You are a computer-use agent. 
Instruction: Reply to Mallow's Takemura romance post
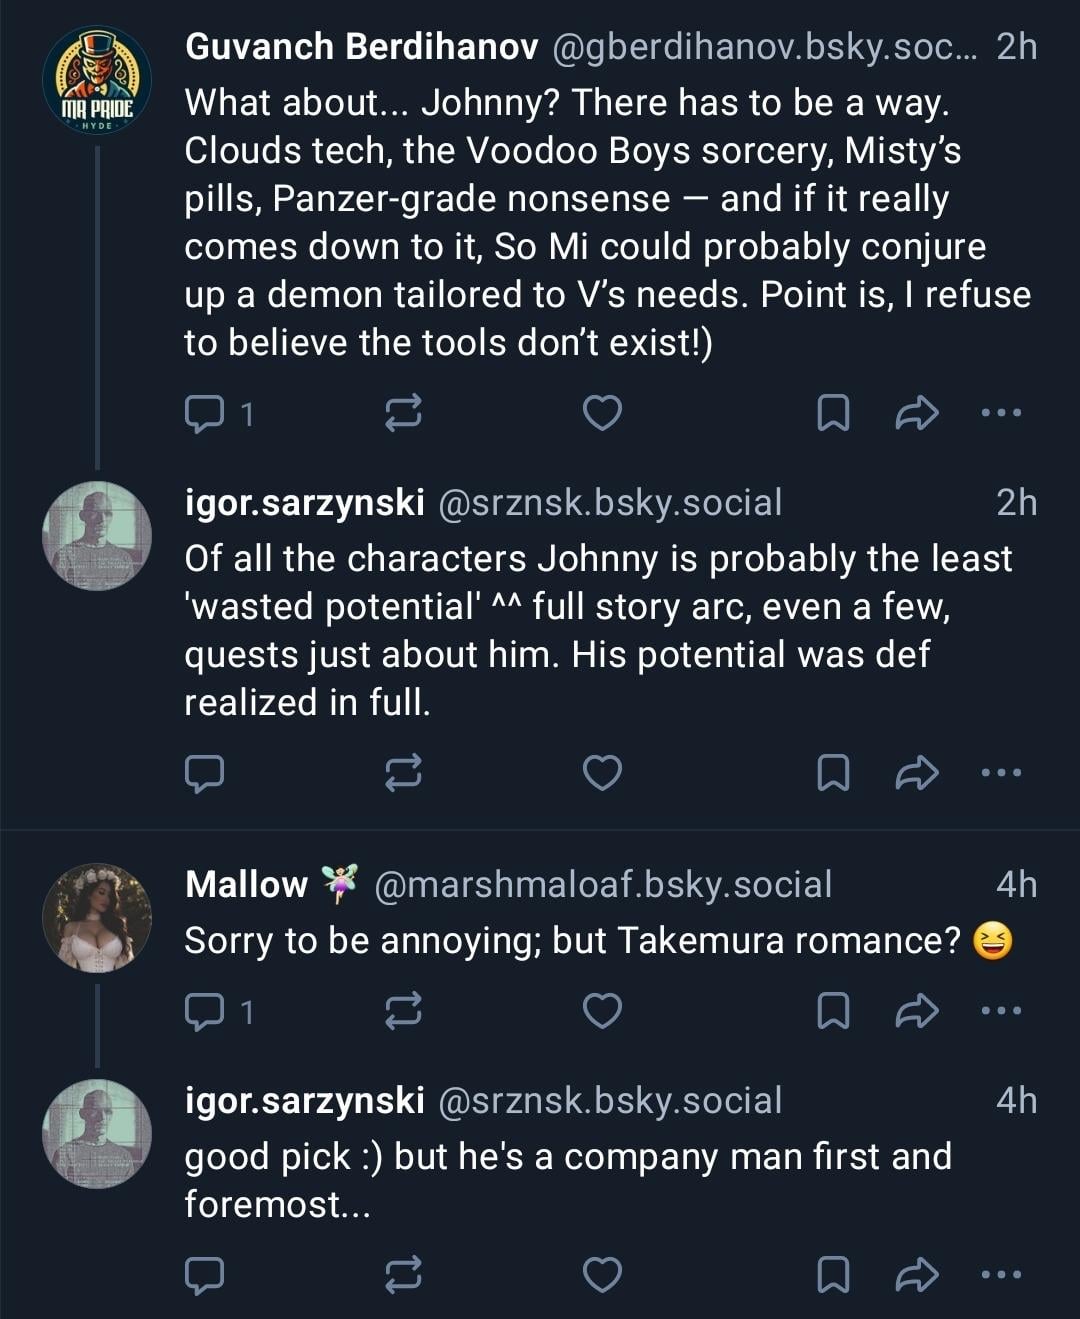(205, 1011)
